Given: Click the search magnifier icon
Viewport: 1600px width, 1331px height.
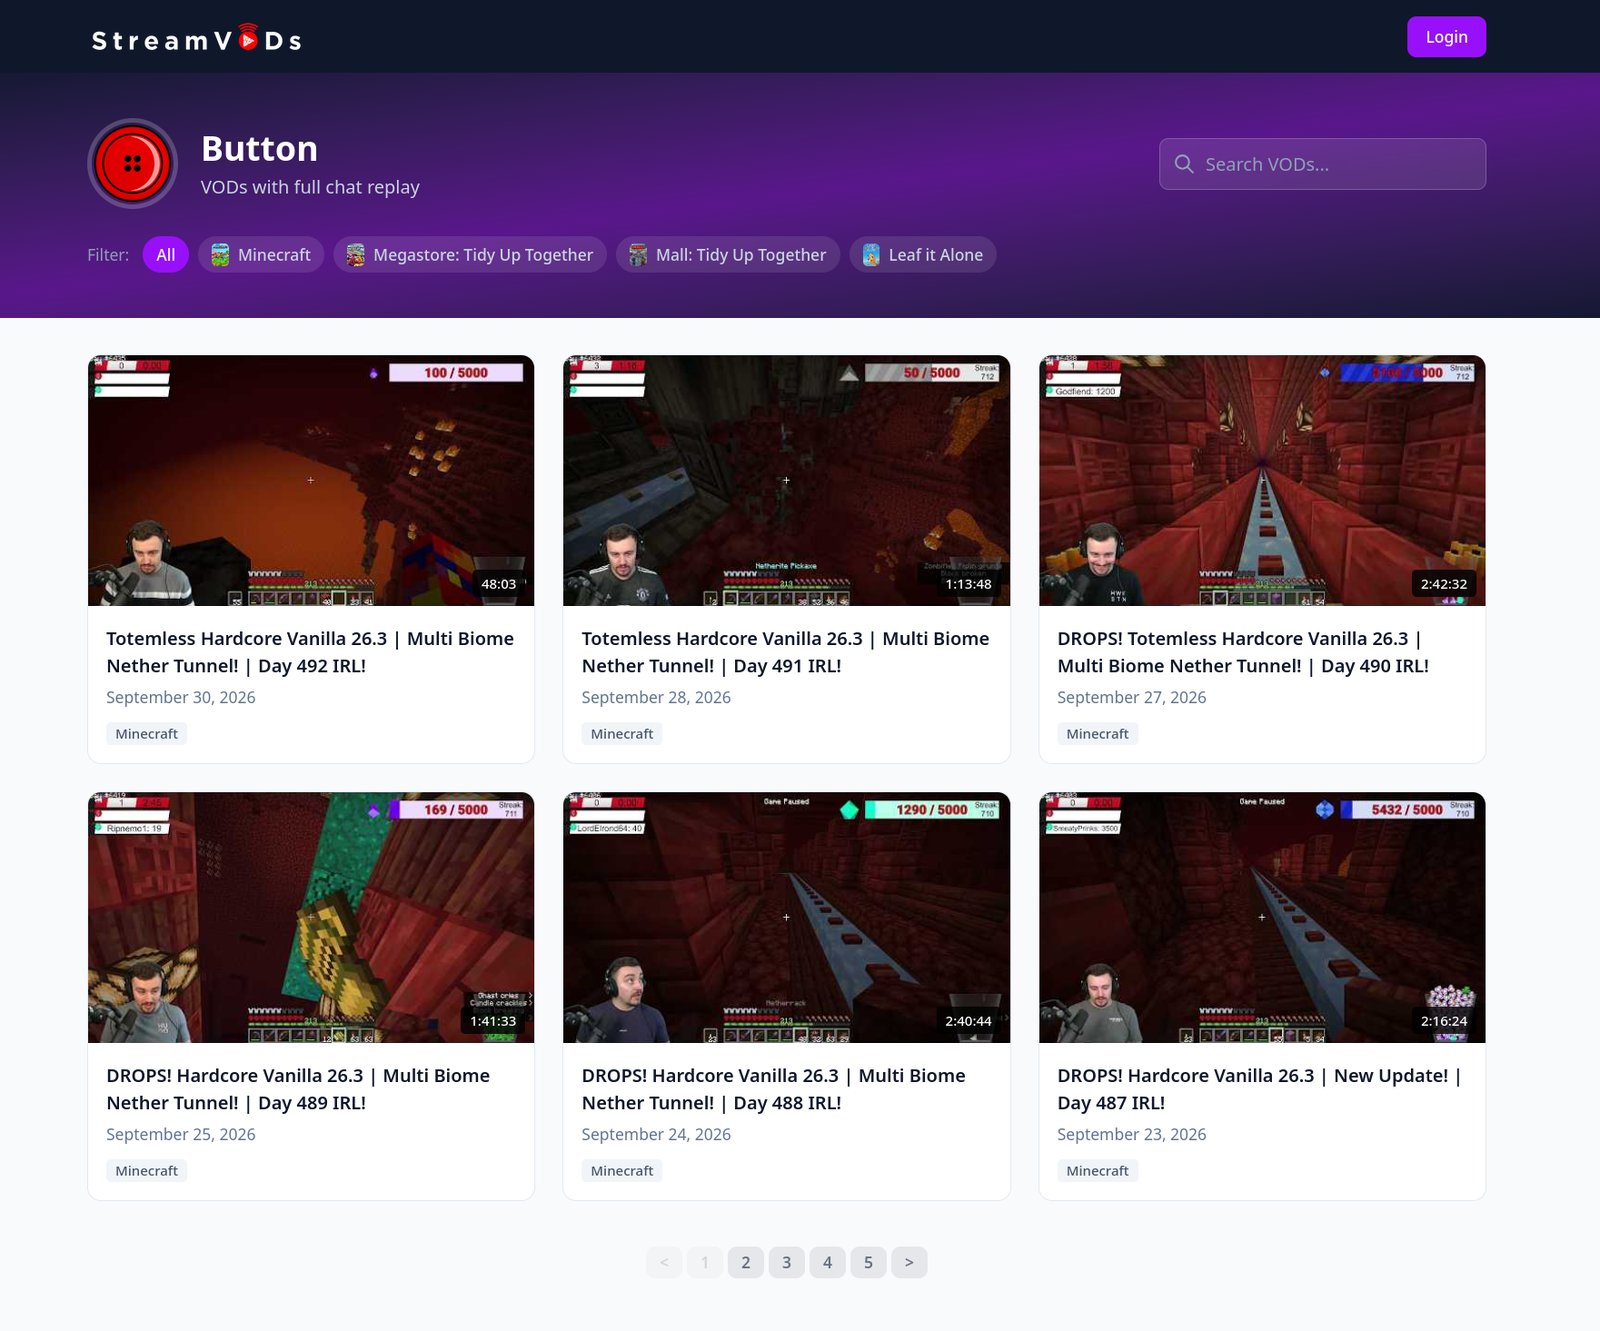Looking at the screenshot, I should [1184, 164].
